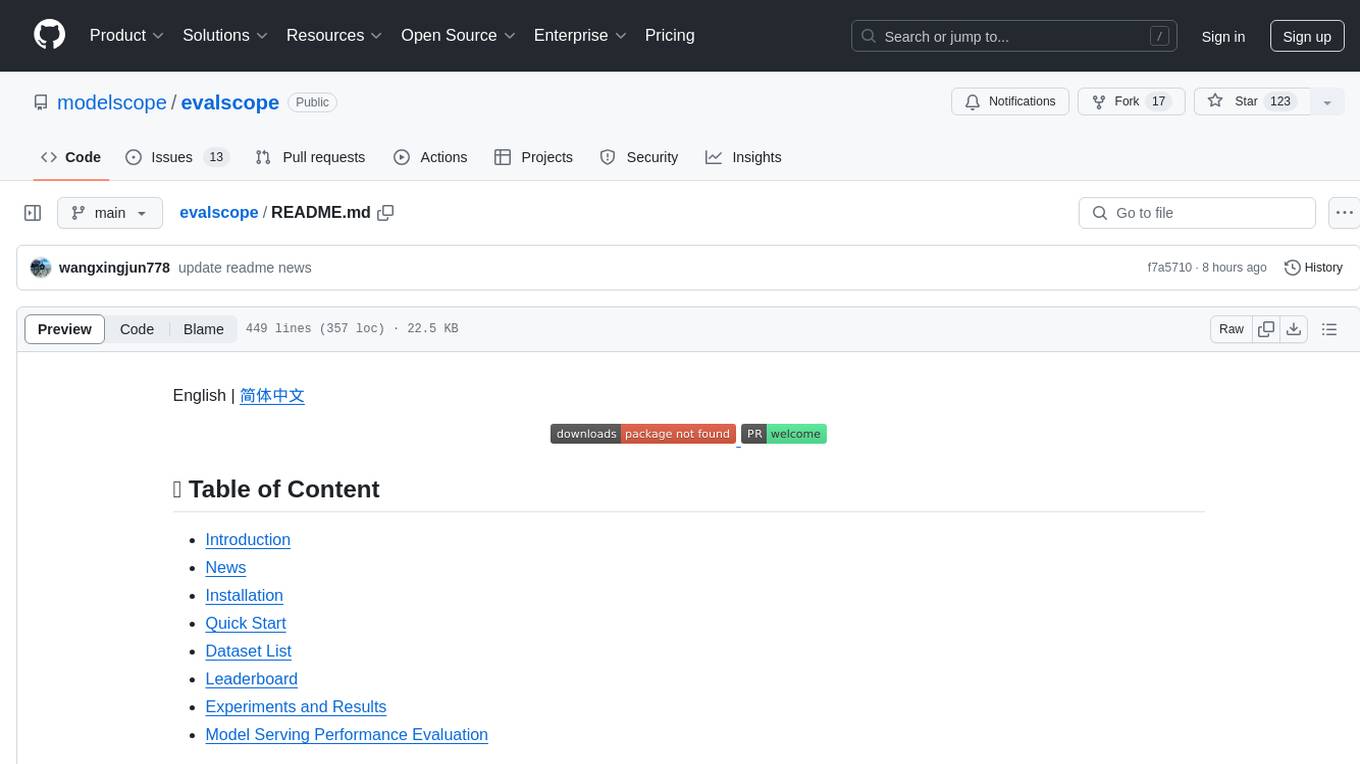Expand the file tree side panel
Viewport: 1360px width, 764px height.
(33, 213)
